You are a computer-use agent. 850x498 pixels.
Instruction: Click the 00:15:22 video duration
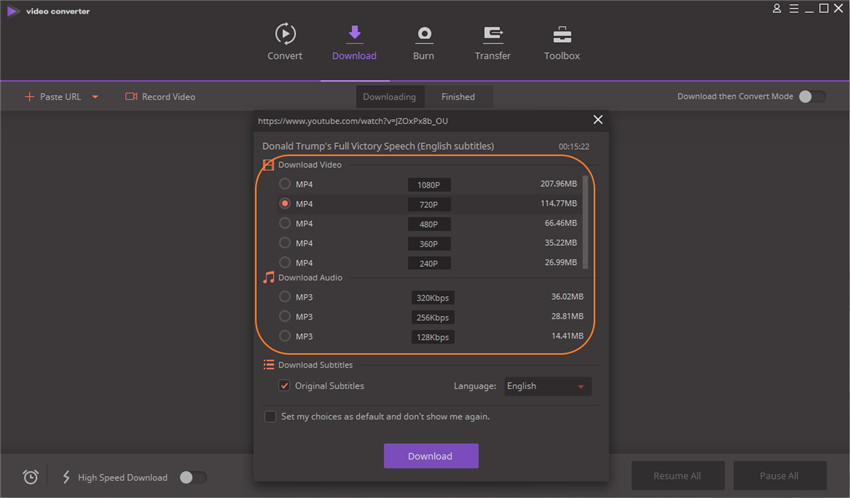(x=574, y=146)
